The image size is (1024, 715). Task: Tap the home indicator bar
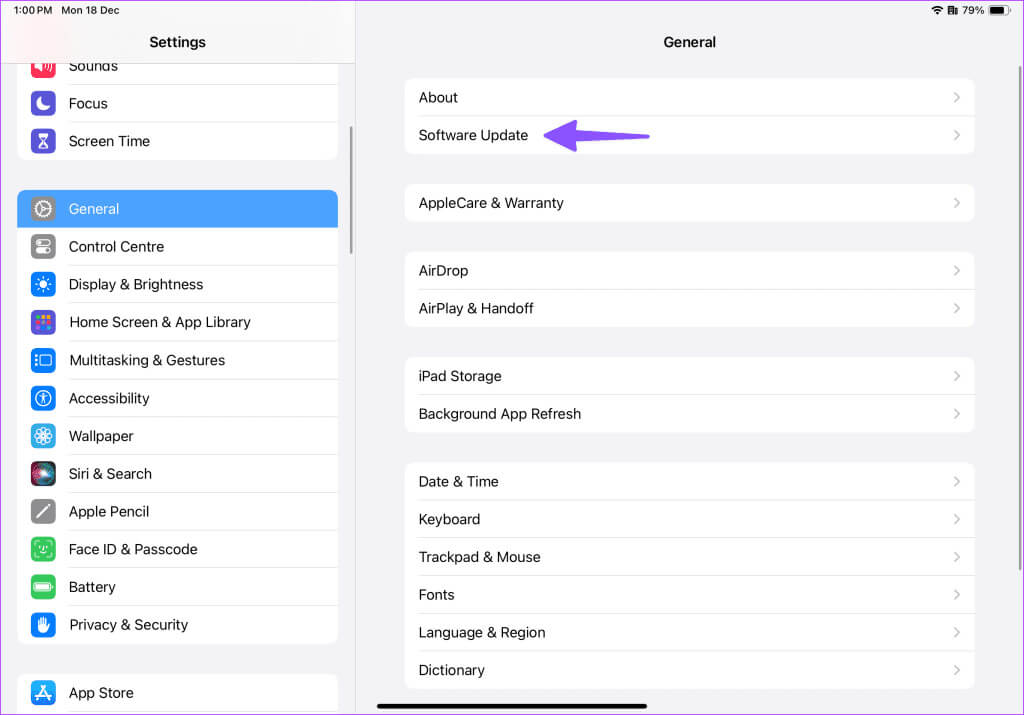pos(512,706)
